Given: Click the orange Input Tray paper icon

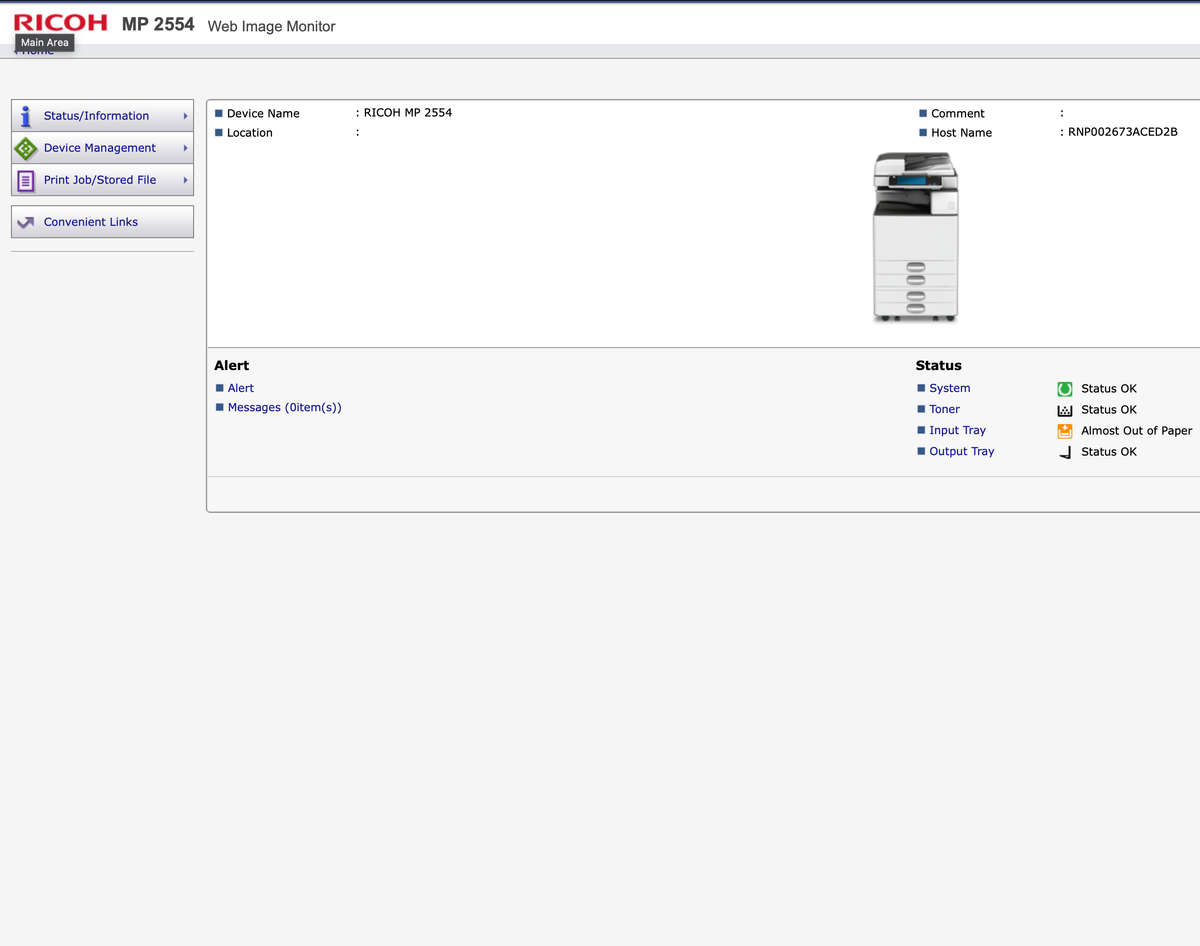Looking at the screenshot, I should point(1064,431).
